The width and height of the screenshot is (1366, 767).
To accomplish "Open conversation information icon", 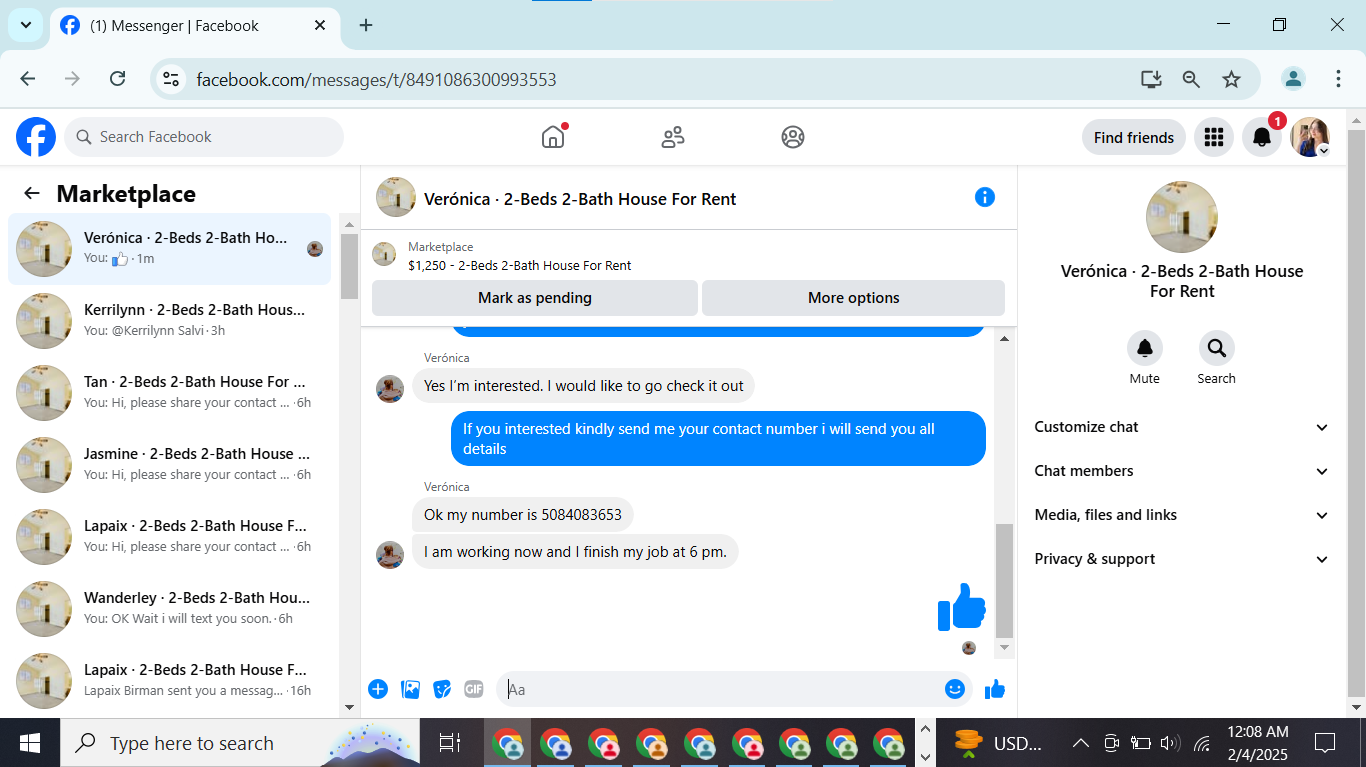I will pos(985,197).
